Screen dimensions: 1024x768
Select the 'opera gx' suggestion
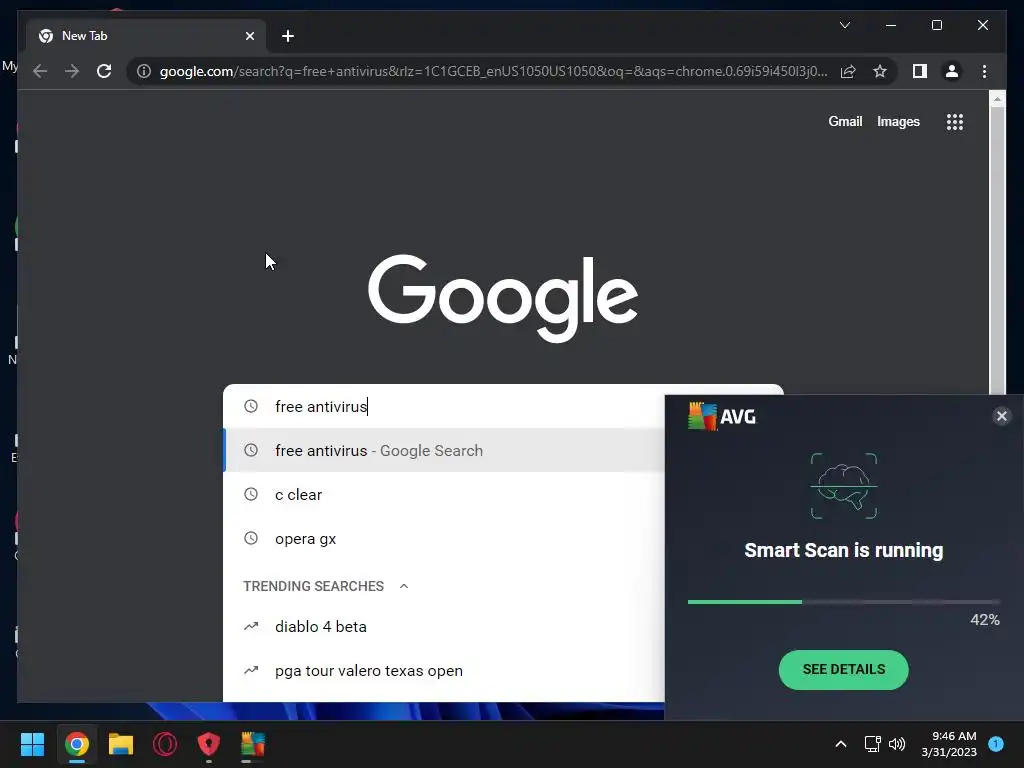[x=444, y=539]
